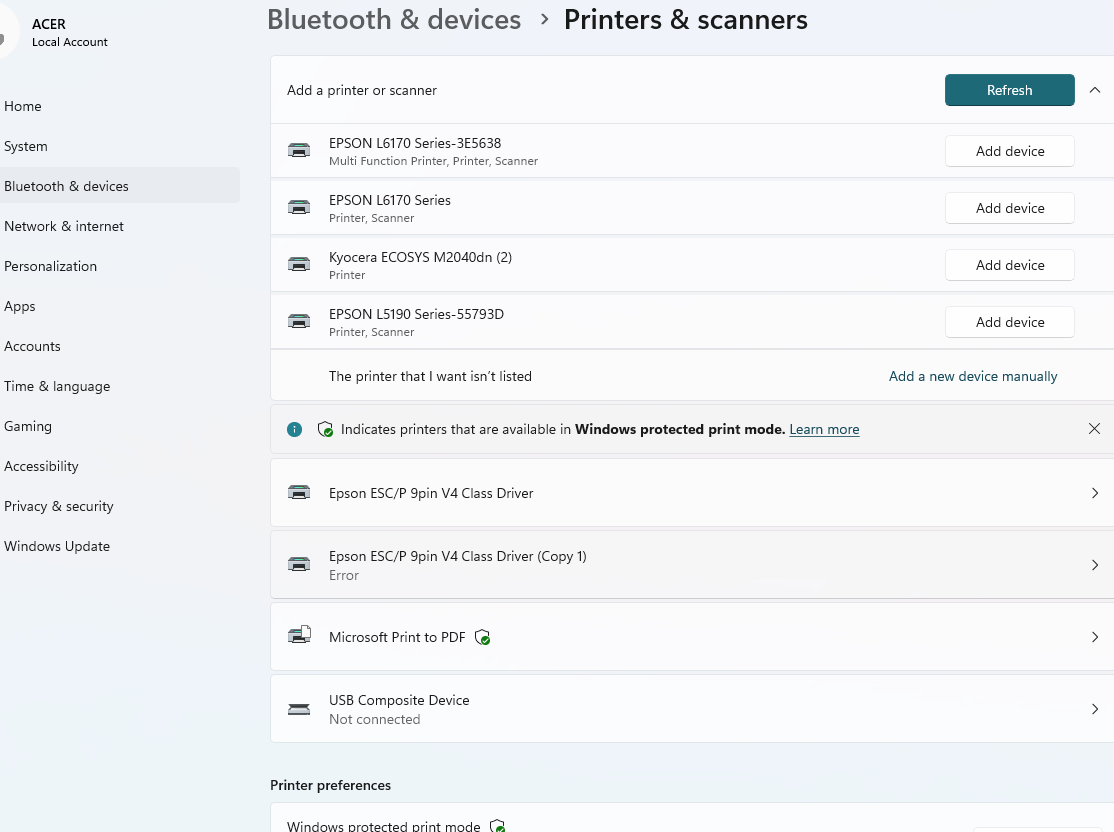This screenshot has height=832, width=1114.
Task: Dismiss the Windows protected print mode notice
Action: tap(1094, 428)
